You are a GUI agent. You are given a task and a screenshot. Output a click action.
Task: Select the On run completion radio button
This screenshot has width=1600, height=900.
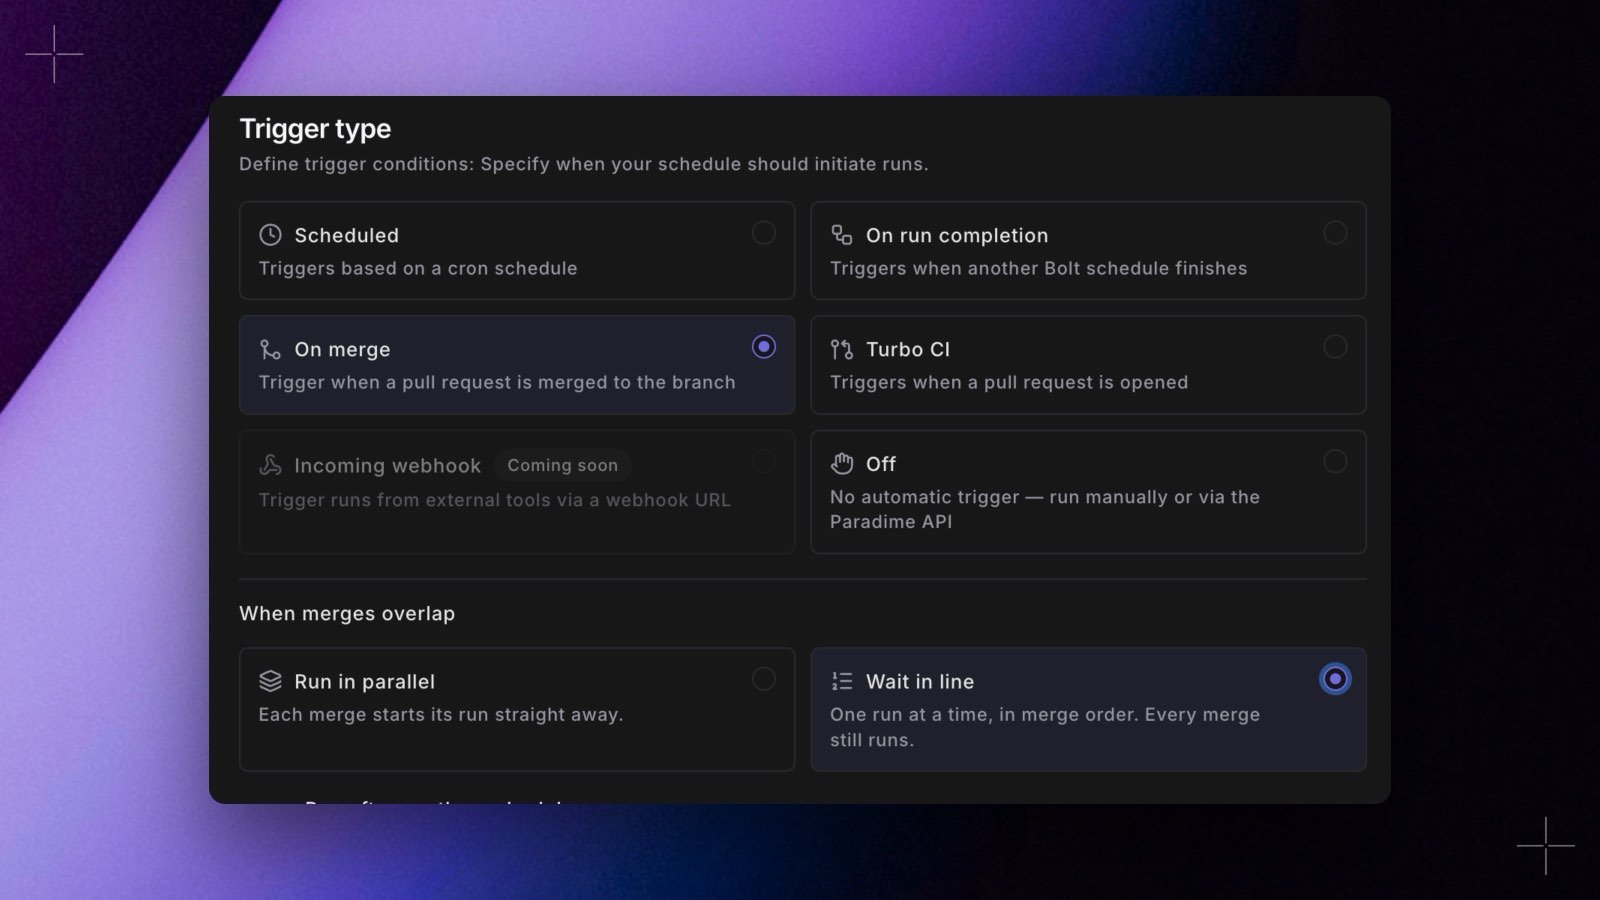point(1335,232)
